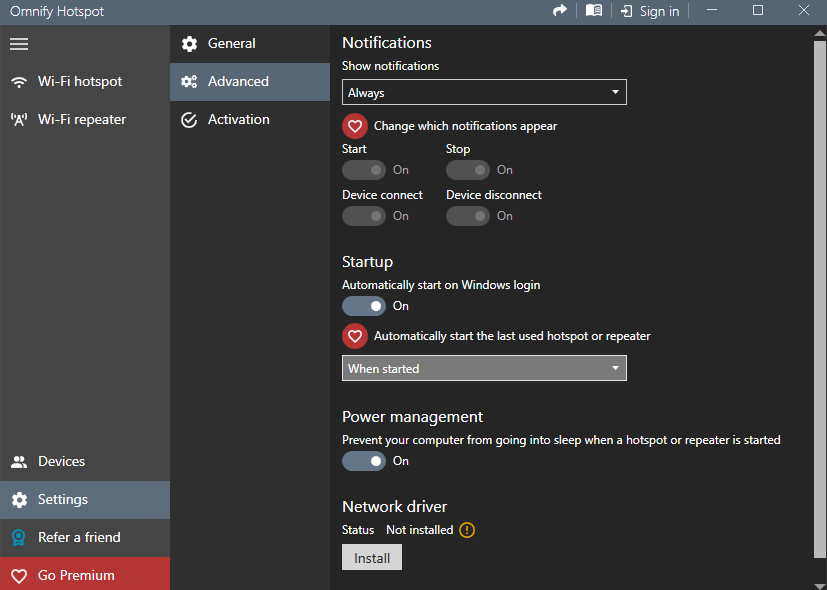Click the 'Change which notifications appear' text
Screen dimensions: 827x590
click(465, 126)
